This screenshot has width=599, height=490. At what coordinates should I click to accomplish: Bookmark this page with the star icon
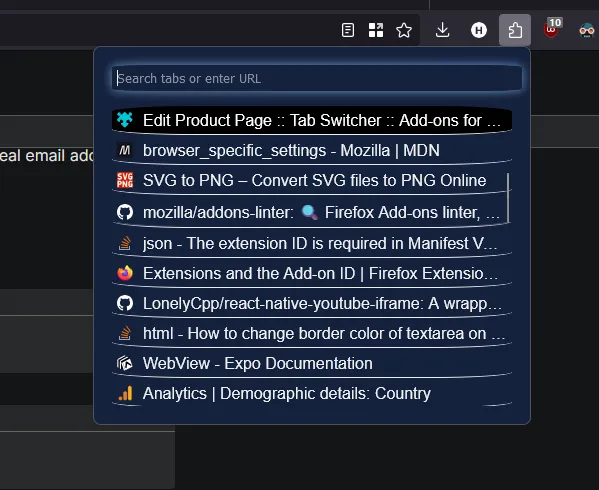[x=404, y=30]
